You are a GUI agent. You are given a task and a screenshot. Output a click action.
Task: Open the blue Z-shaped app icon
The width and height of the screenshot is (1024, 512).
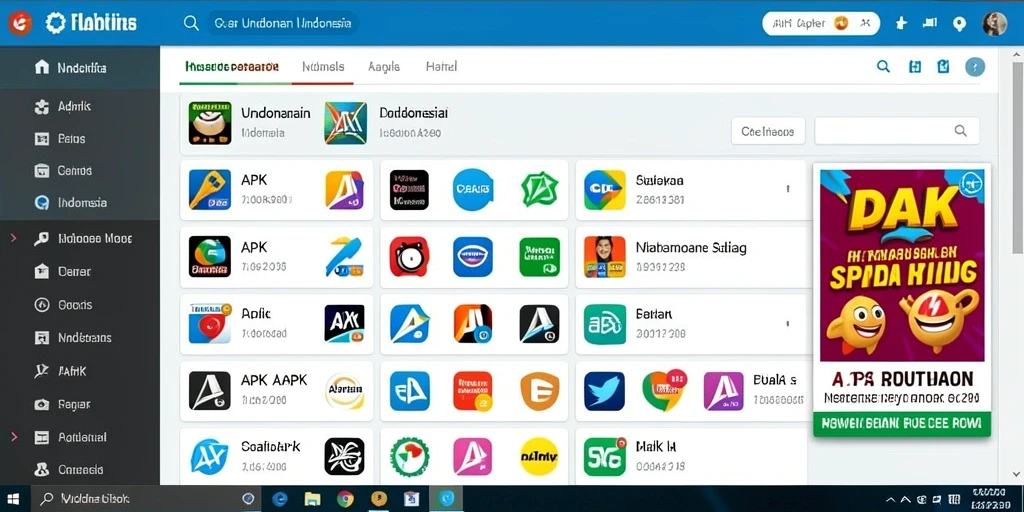click(344, 257)
